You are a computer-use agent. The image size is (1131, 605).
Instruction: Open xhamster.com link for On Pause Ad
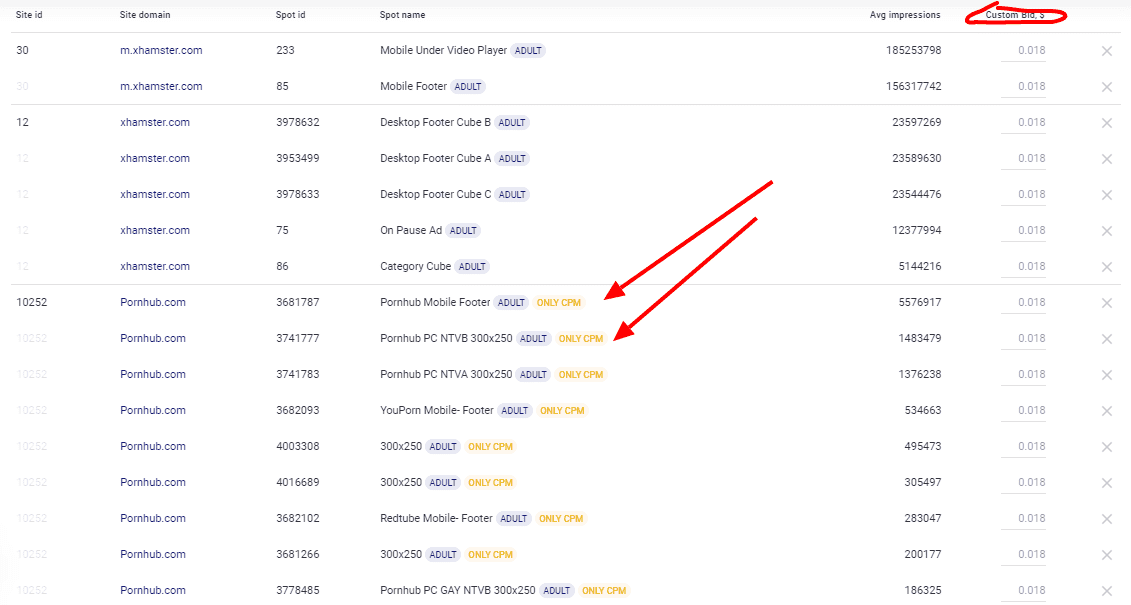click(155, 231)
